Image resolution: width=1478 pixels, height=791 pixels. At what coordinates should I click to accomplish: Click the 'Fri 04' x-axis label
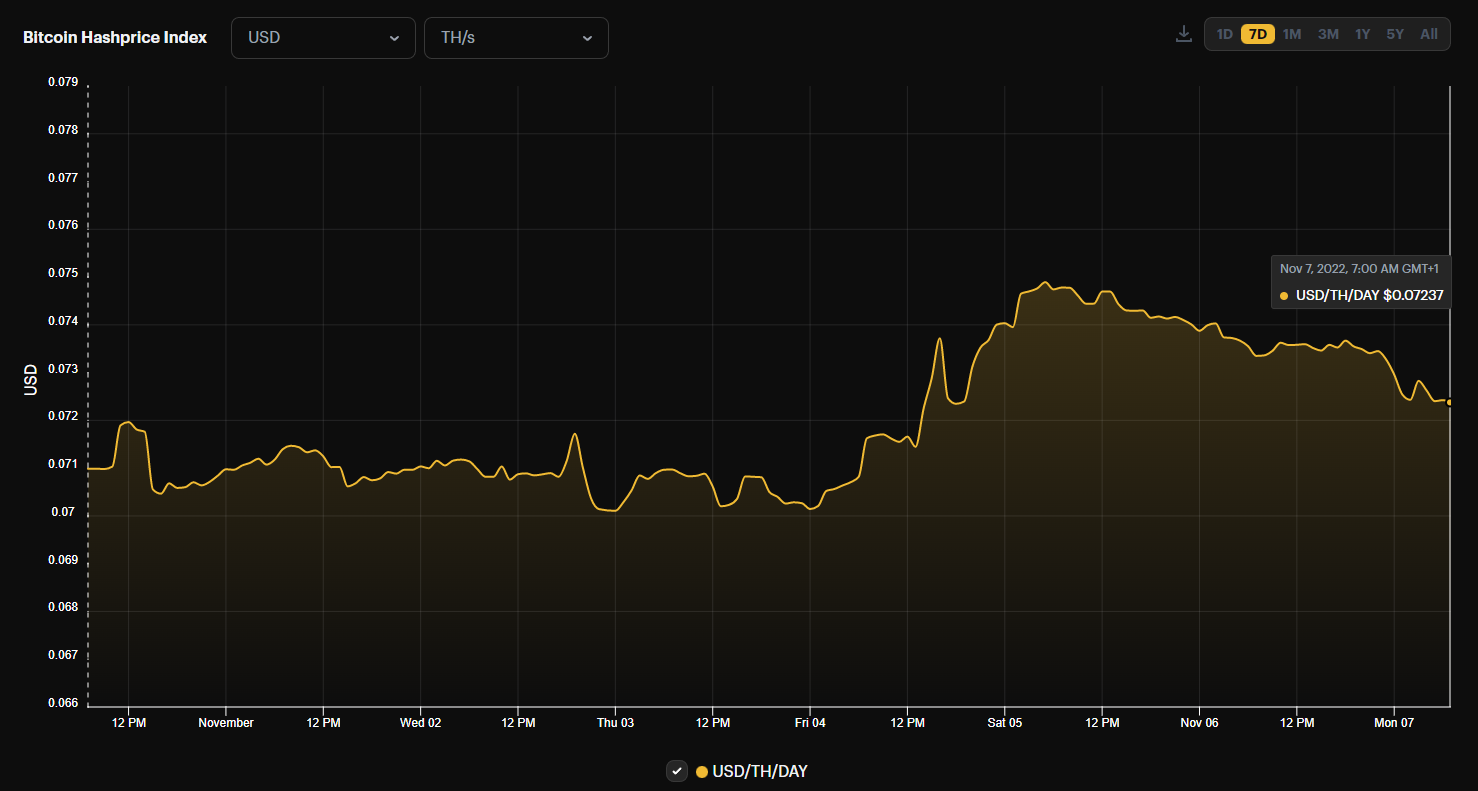(810, 722)
